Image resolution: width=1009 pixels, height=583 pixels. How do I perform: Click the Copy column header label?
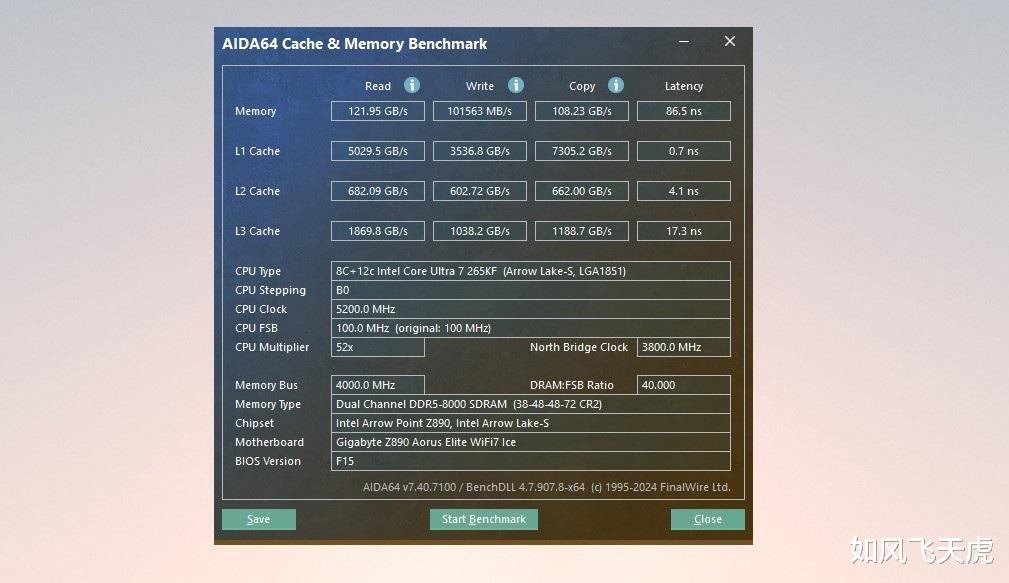tap(582, 86)
